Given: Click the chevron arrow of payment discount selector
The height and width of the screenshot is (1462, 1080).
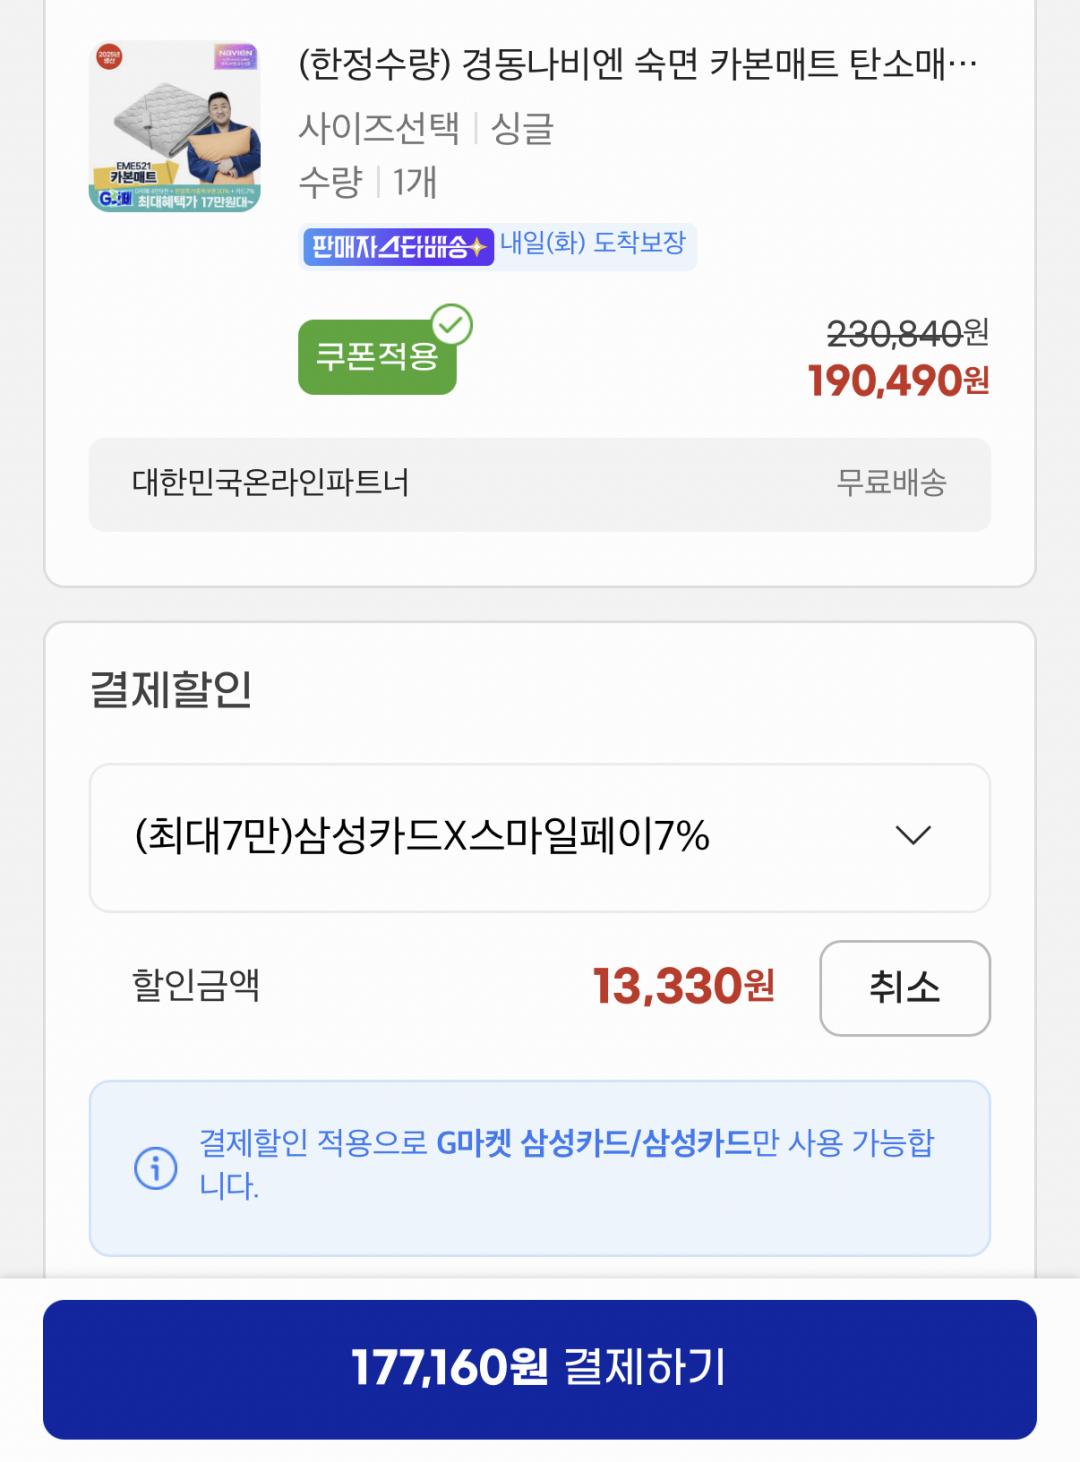Looking at the screenshot, I should point(912,835).
